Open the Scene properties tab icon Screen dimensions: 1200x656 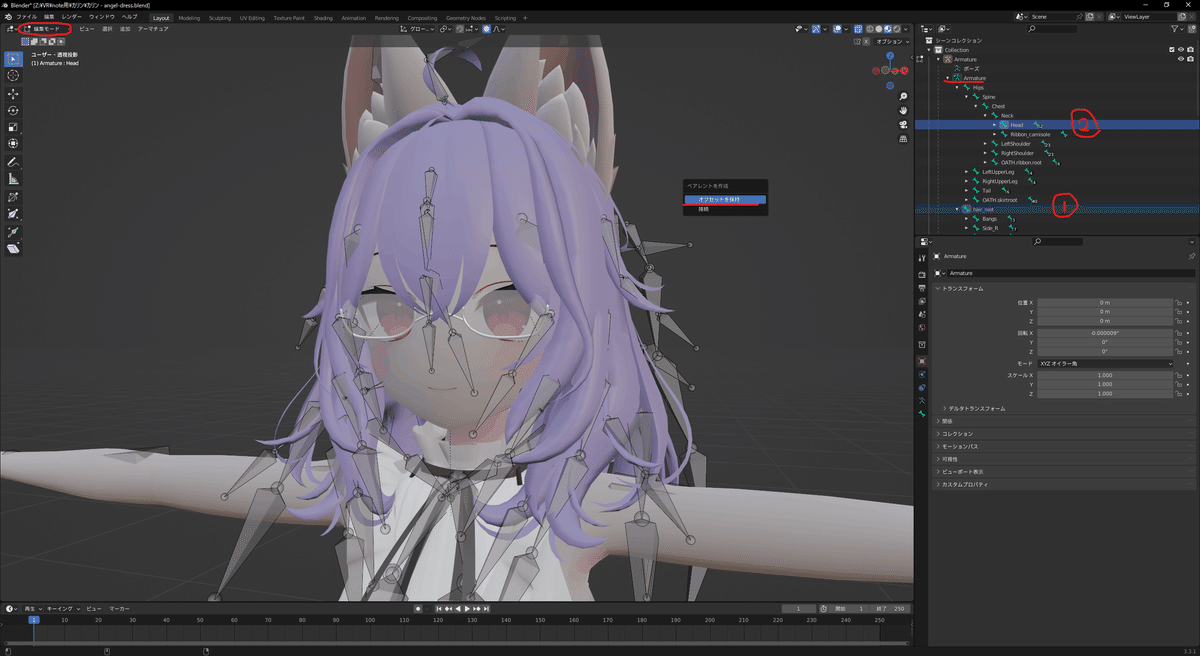tap(922, 314)
